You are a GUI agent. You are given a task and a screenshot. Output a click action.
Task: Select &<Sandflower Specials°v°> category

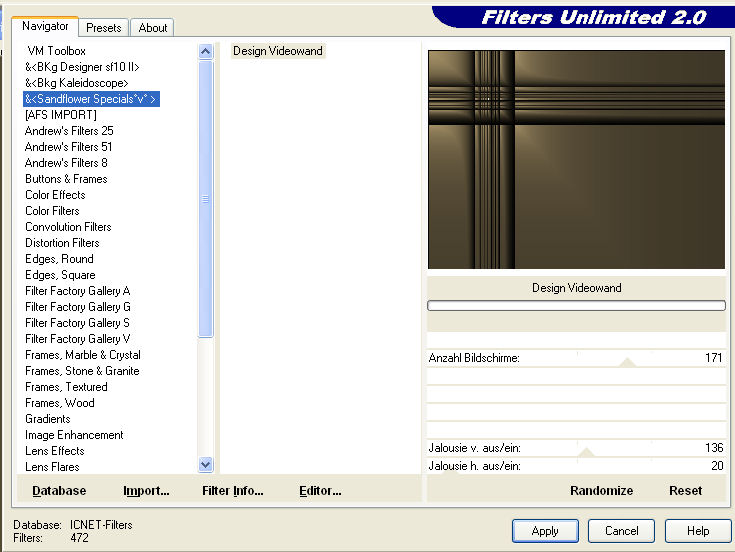coord(91,99)
